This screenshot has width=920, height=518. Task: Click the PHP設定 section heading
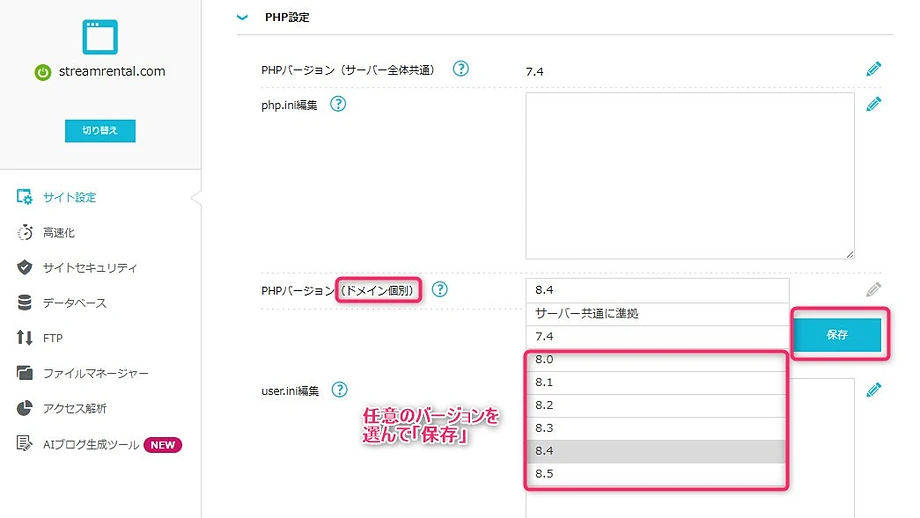point(287,18)
